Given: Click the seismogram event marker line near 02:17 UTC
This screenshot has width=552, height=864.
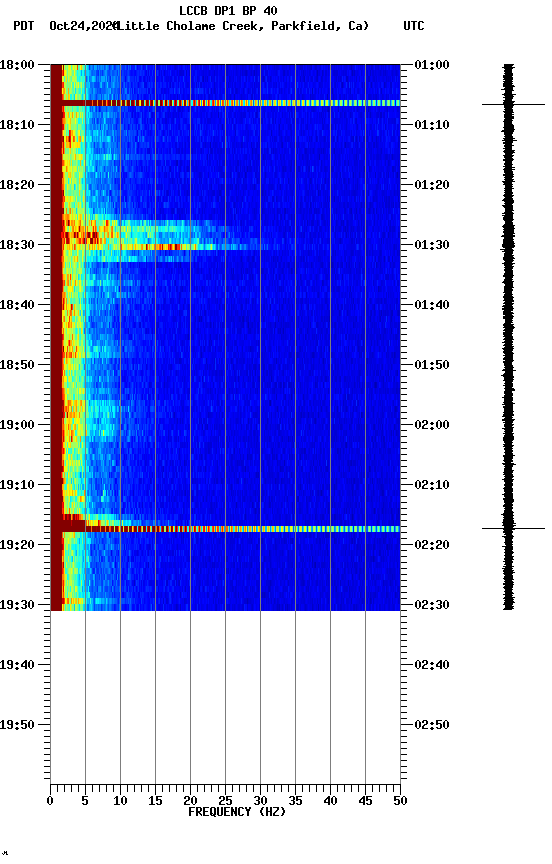Looking at the screenshot, I should coord(513,528).
